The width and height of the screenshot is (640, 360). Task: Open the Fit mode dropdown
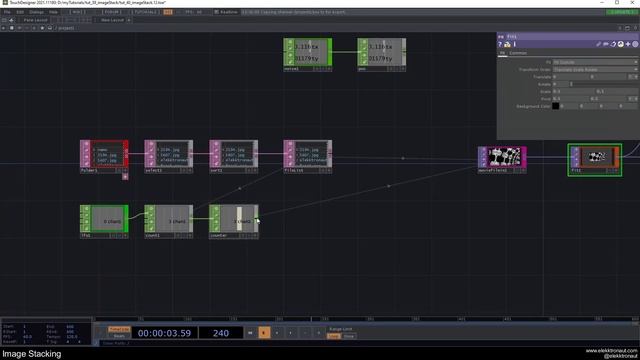tap(595, 62)
